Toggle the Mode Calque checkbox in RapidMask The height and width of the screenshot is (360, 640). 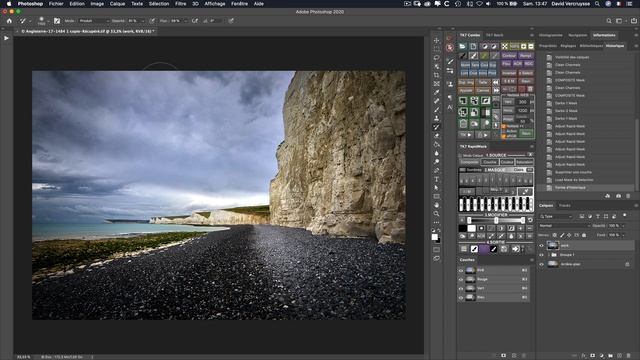click(460, 156)
